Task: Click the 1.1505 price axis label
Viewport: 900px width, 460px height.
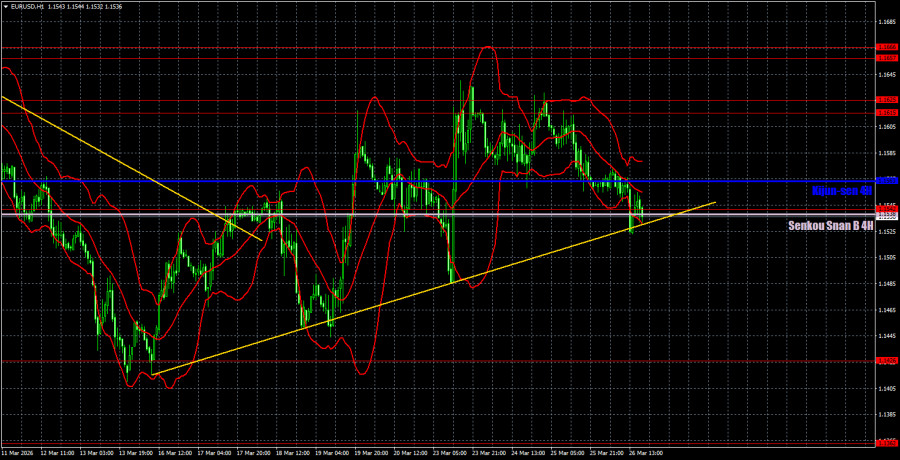Action: 885,257
